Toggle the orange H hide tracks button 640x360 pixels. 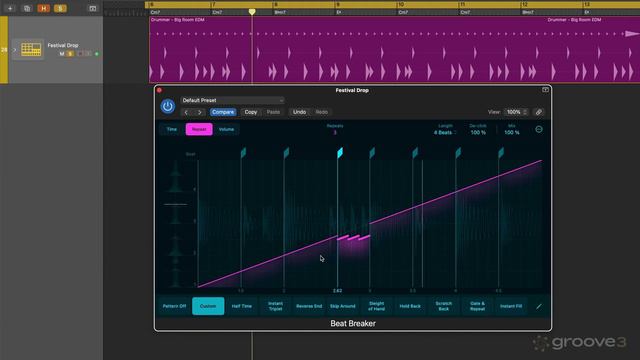[43, 8]
